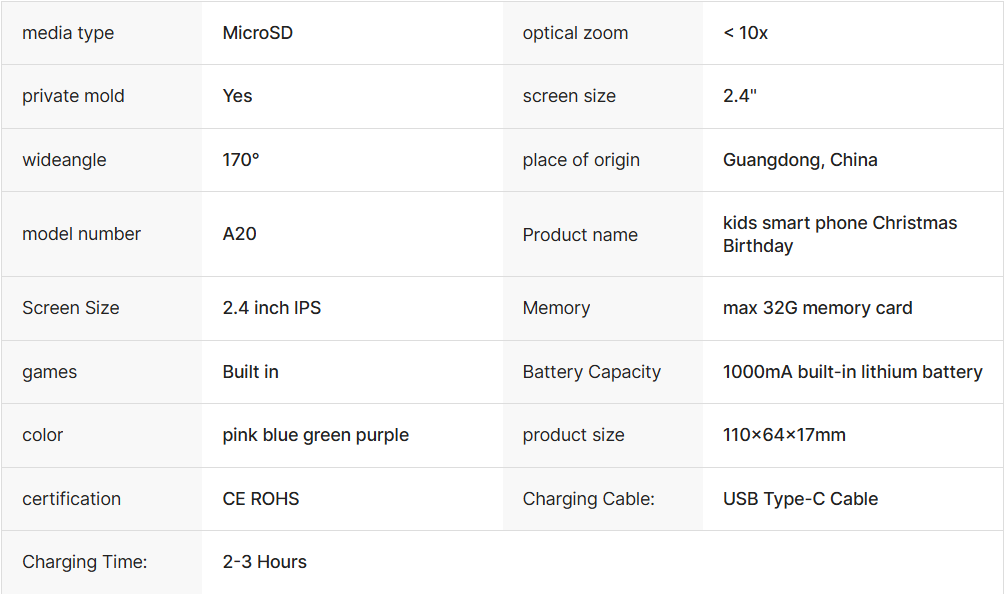This screenshot has width=1005, height=594.
Task: Click 'pink blue green purple' color value
Action: tap(315, 435)
